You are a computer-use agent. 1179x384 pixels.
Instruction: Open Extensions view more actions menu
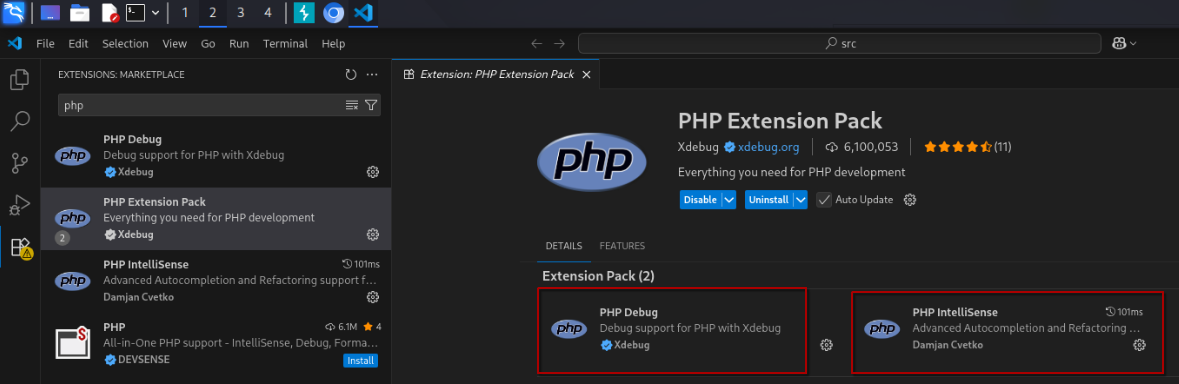371,74
